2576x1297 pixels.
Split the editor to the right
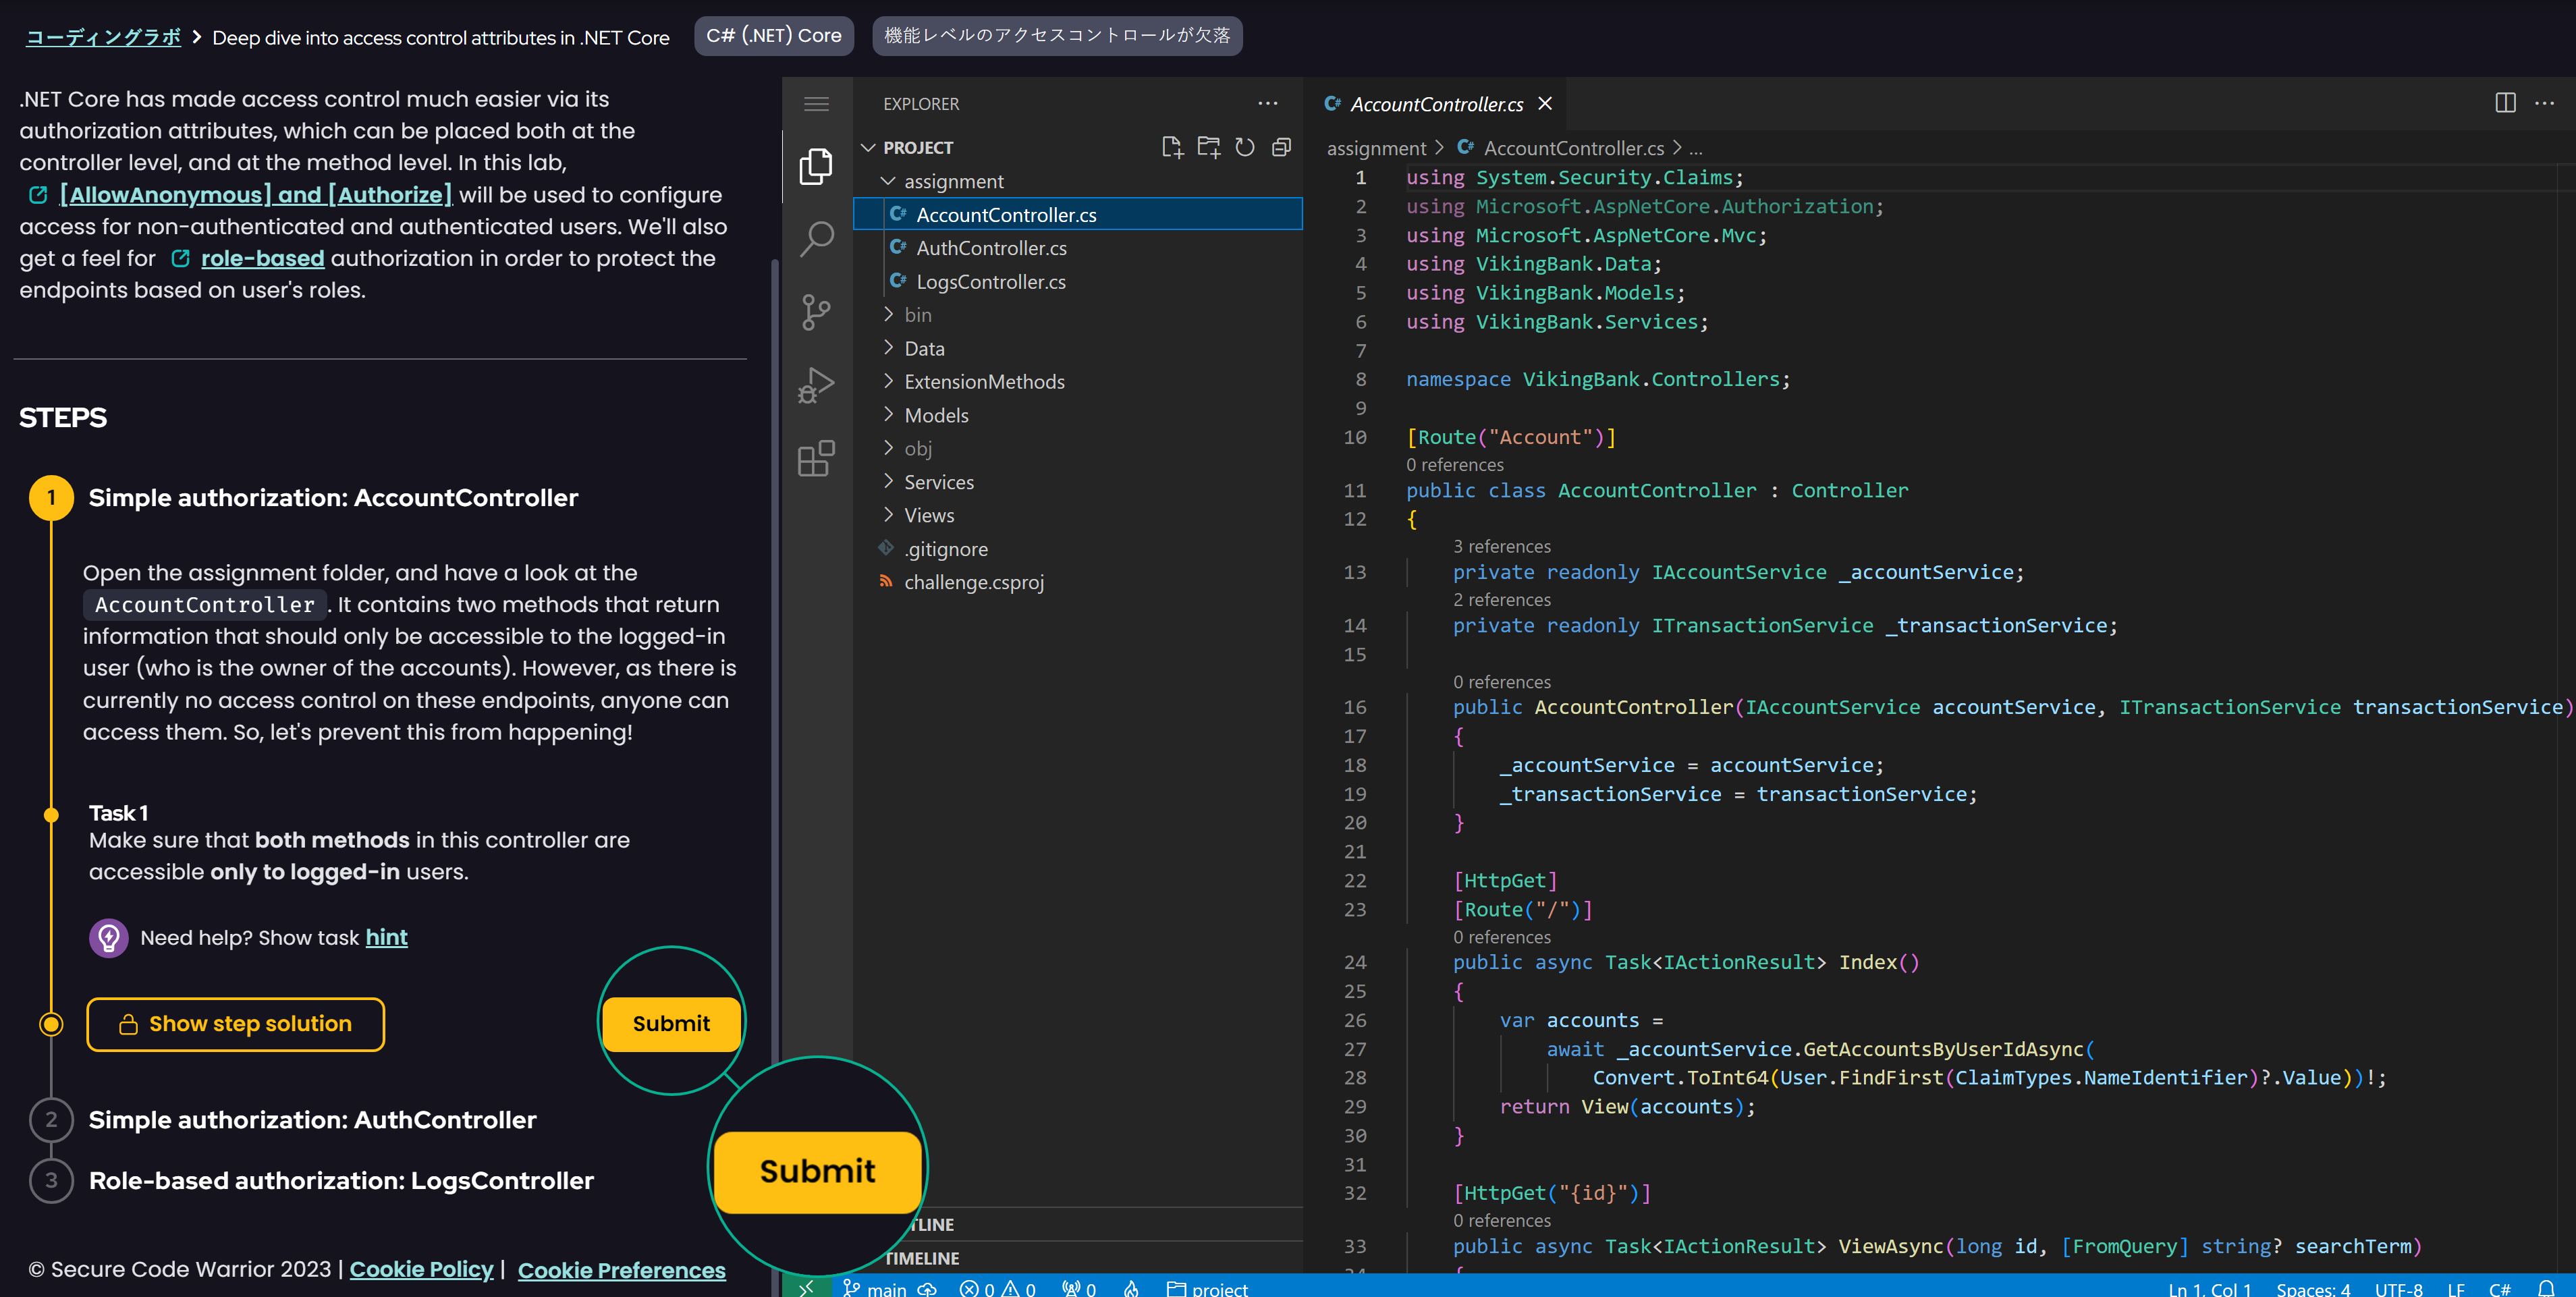[2505, 103]
